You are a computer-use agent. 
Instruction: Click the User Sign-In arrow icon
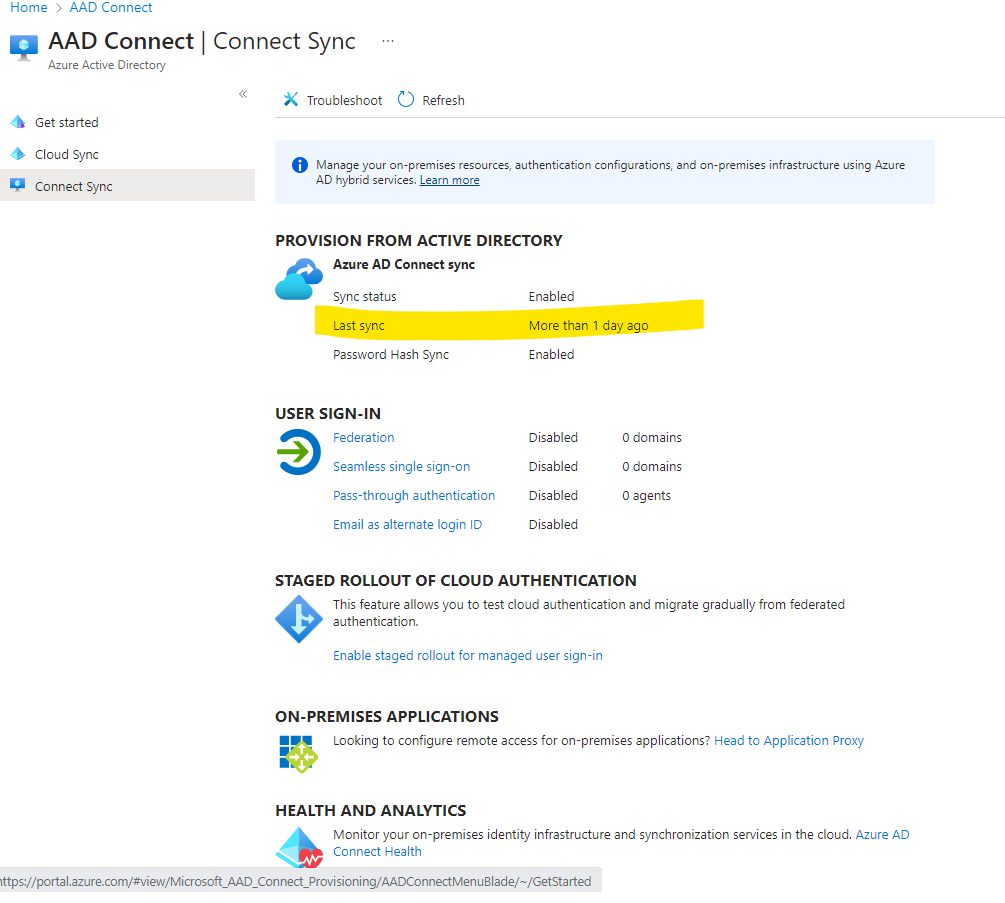[x=298, y=452]
